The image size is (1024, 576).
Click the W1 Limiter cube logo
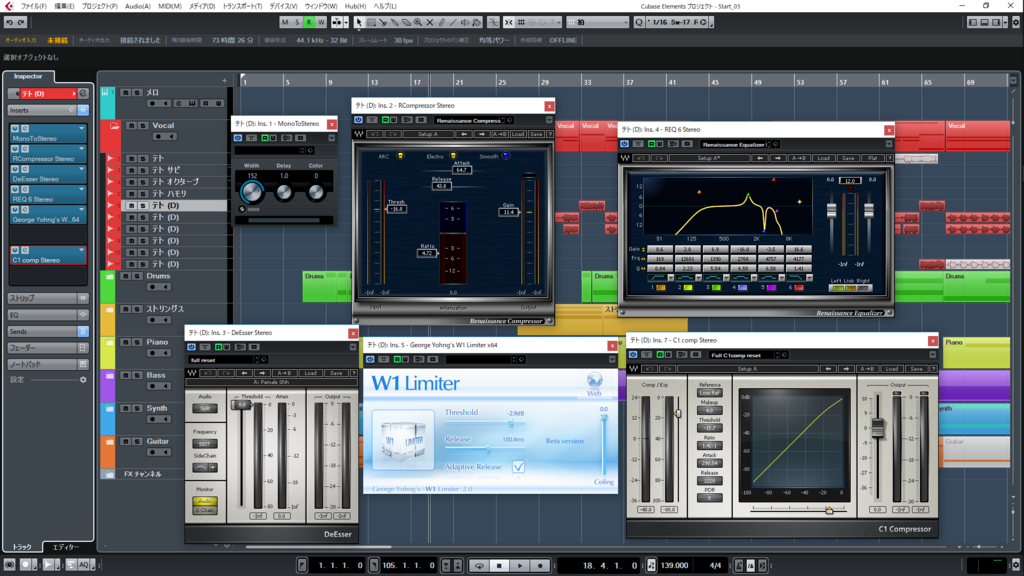403,441
